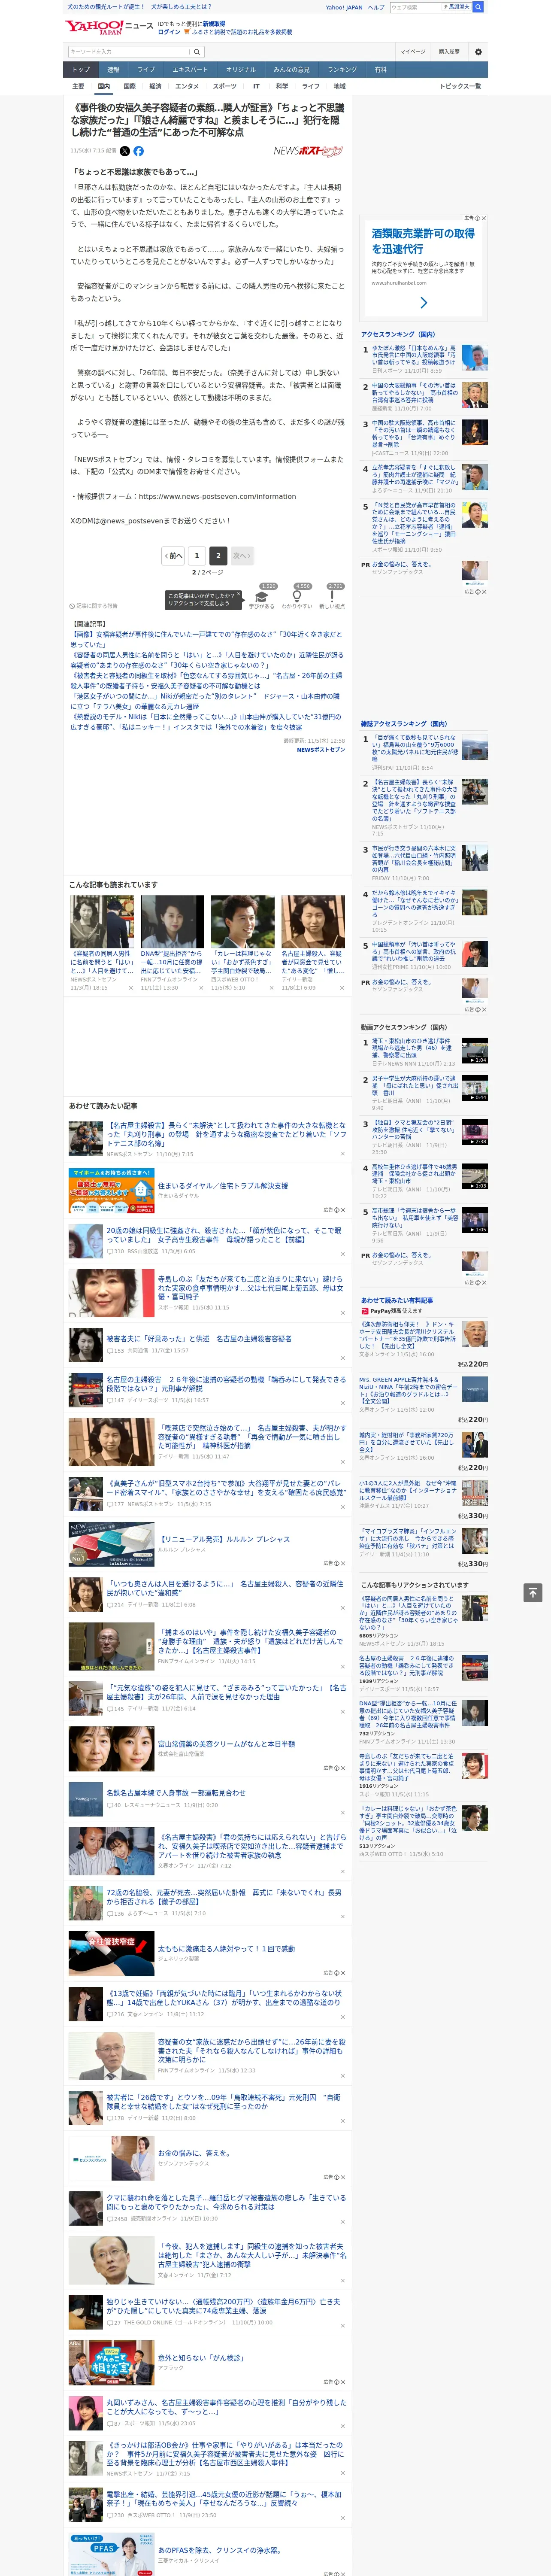Click the 新しい視点 exclamation reaction

(332, 597)
